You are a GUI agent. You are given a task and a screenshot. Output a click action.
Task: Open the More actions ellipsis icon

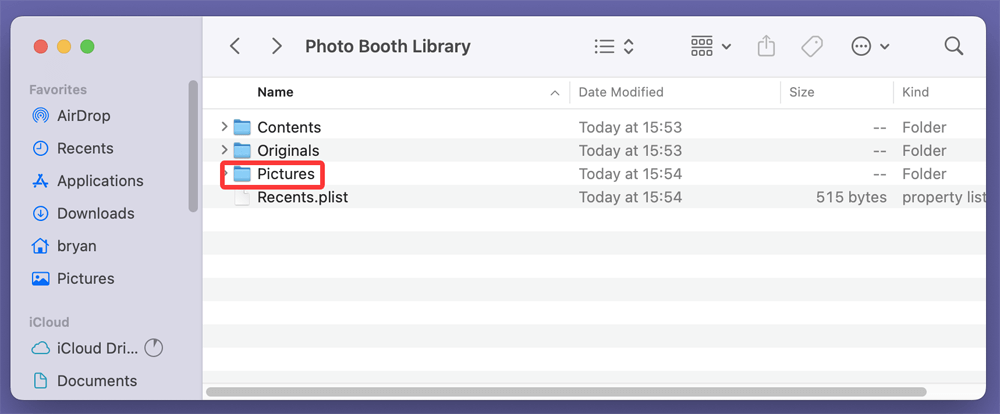coord(861,46)
